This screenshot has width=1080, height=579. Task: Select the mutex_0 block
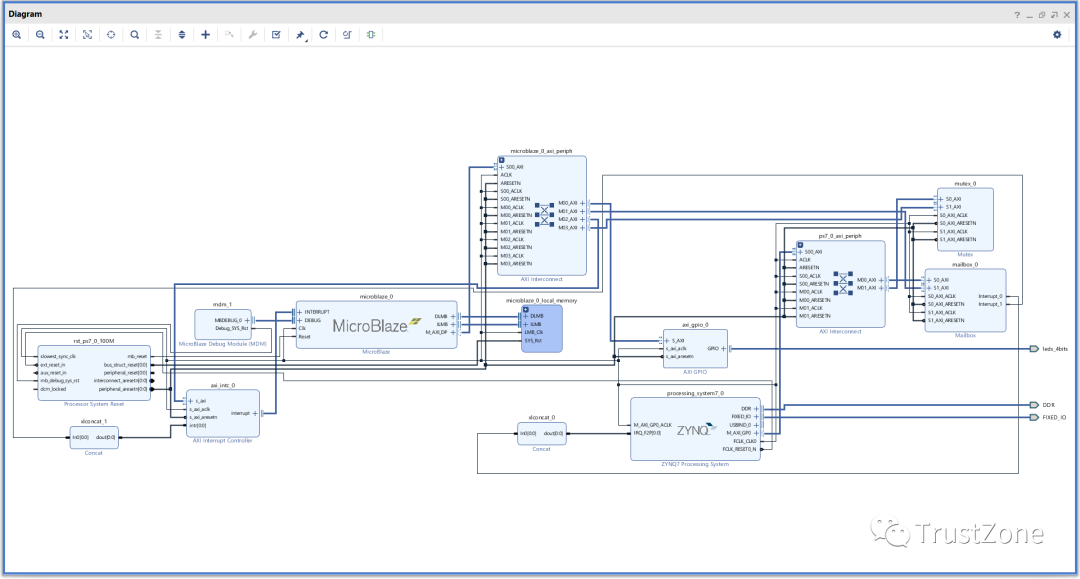[965, 220]
